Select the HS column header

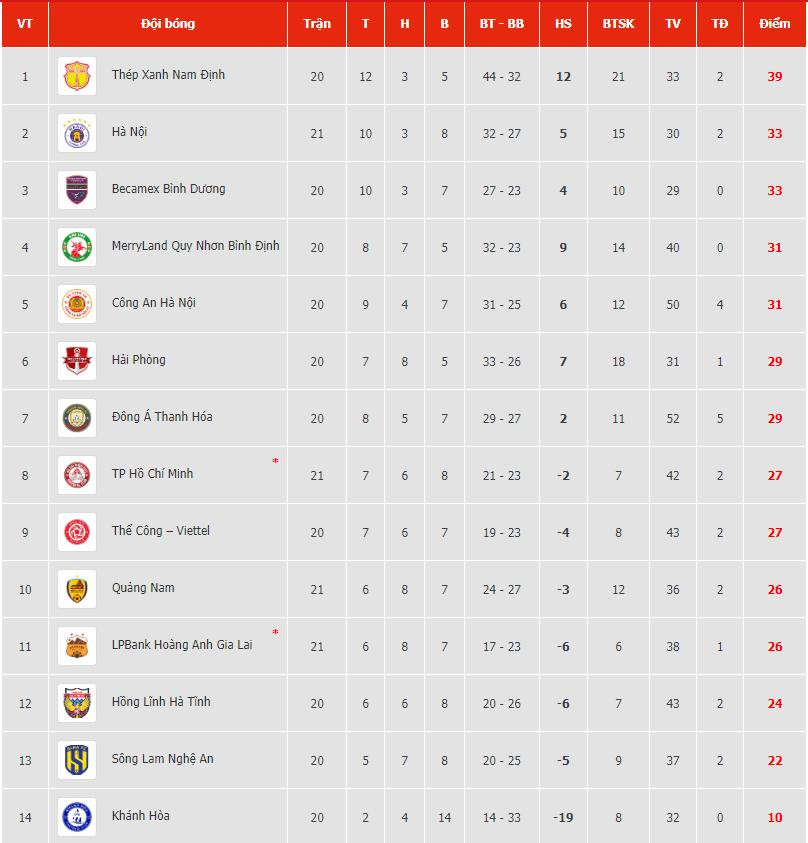pos(563,24)
